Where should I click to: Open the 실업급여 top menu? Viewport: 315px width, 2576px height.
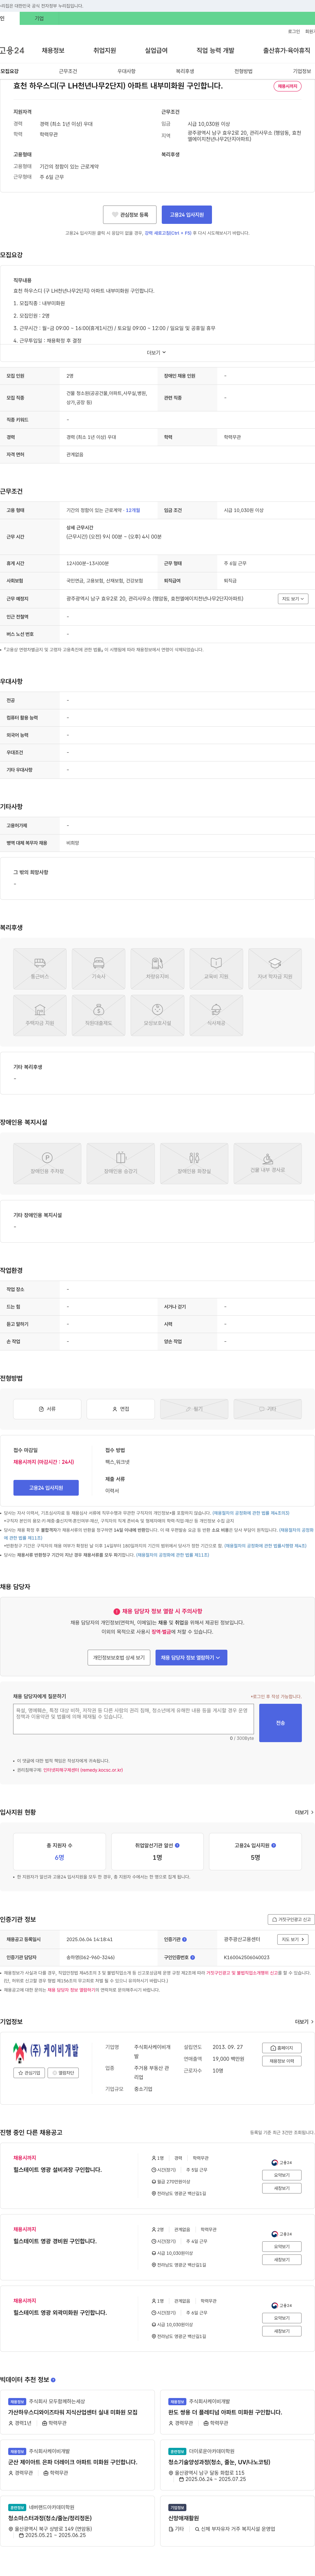tap(156, 50)
